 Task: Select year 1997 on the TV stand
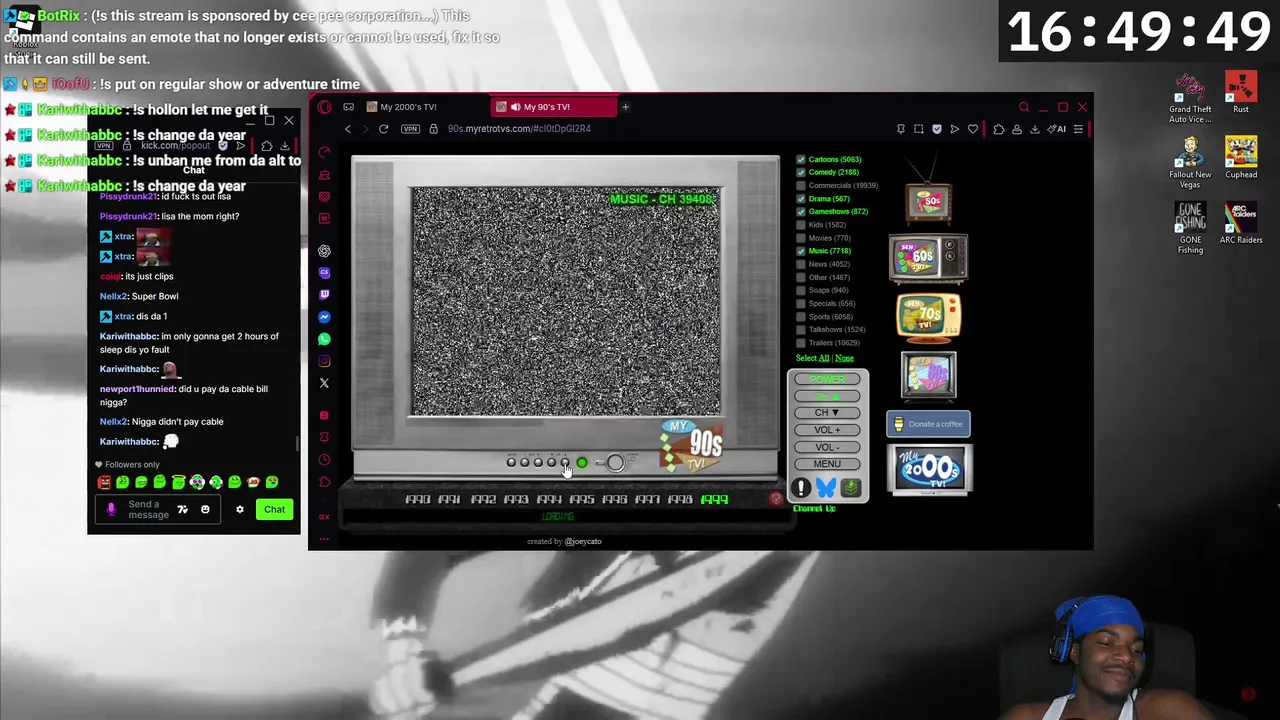648,499
